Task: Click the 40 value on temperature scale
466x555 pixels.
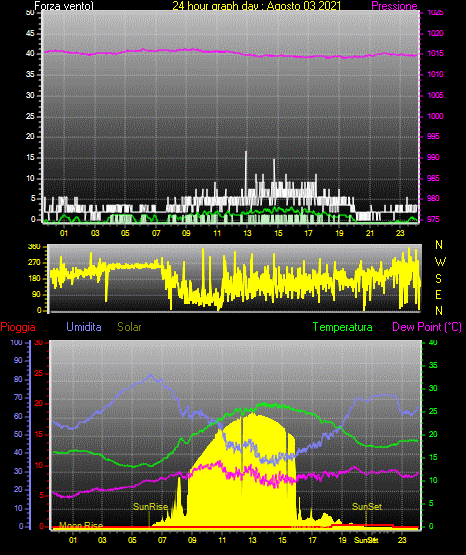Action: click(x=433, y=342)
